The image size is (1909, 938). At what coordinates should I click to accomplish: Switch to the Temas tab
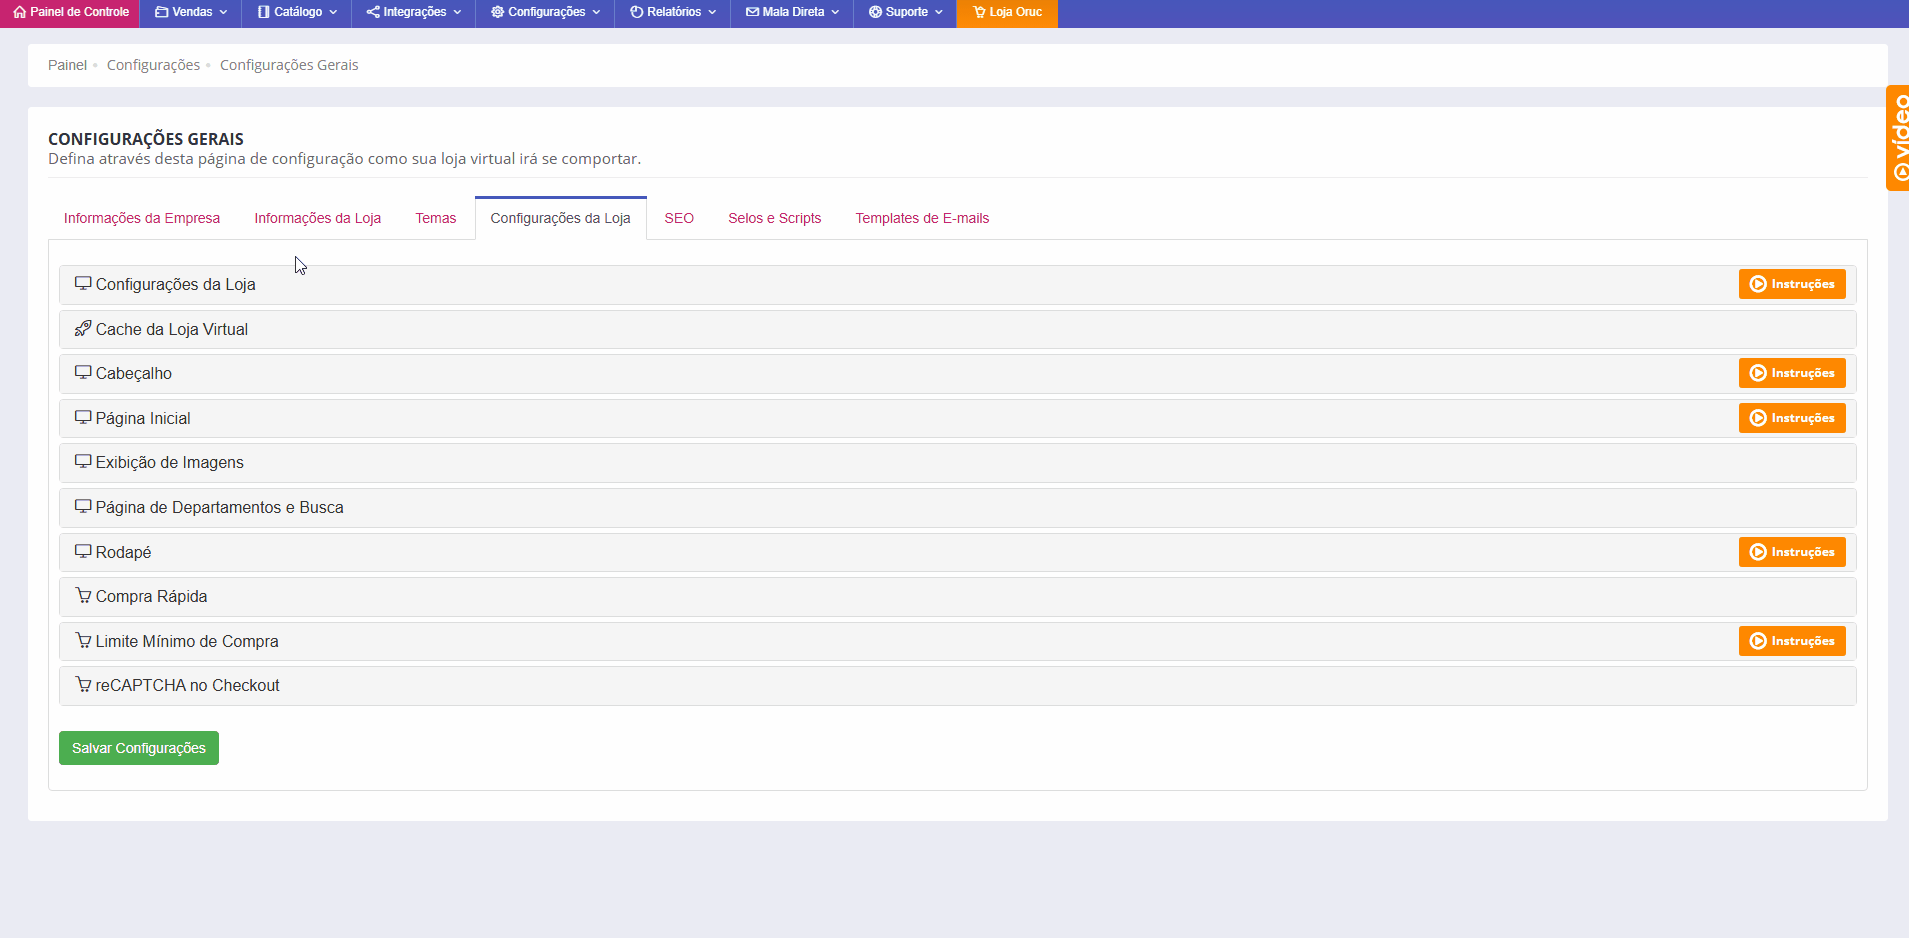(436, 218)
